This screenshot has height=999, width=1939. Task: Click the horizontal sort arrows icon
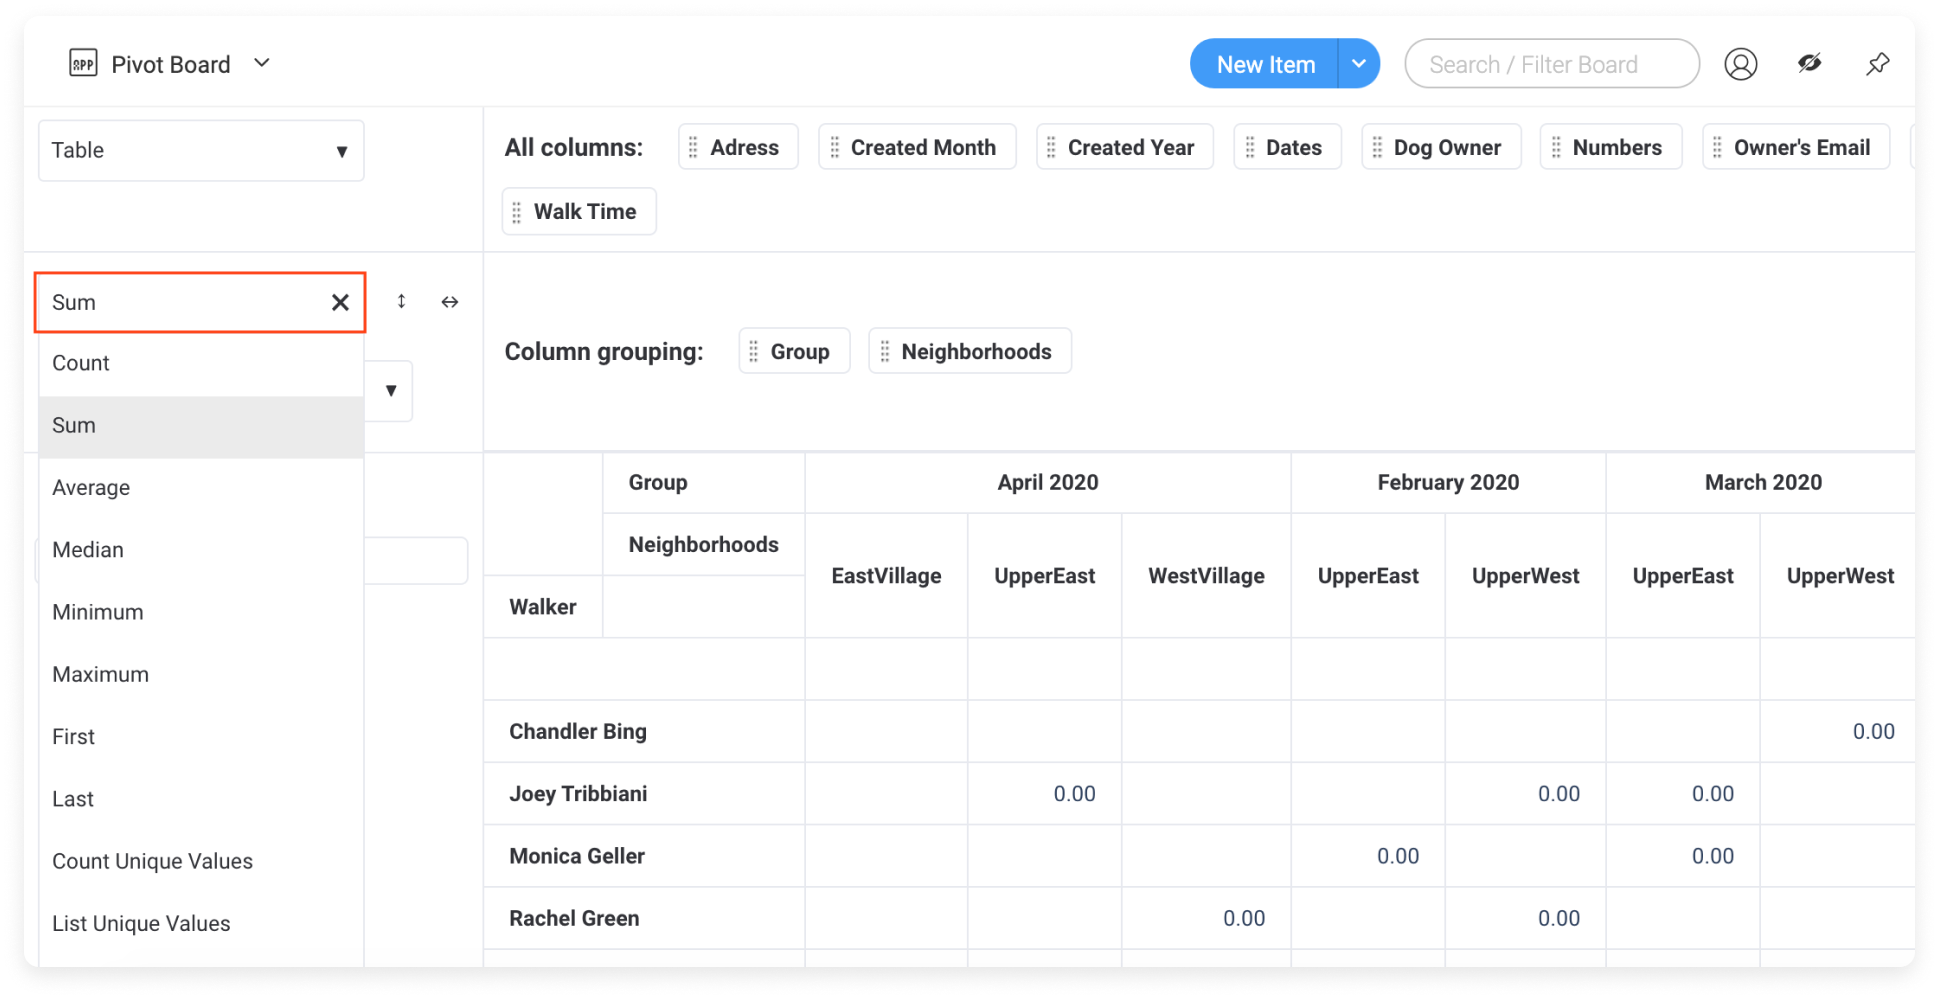[x=450, y=302]
